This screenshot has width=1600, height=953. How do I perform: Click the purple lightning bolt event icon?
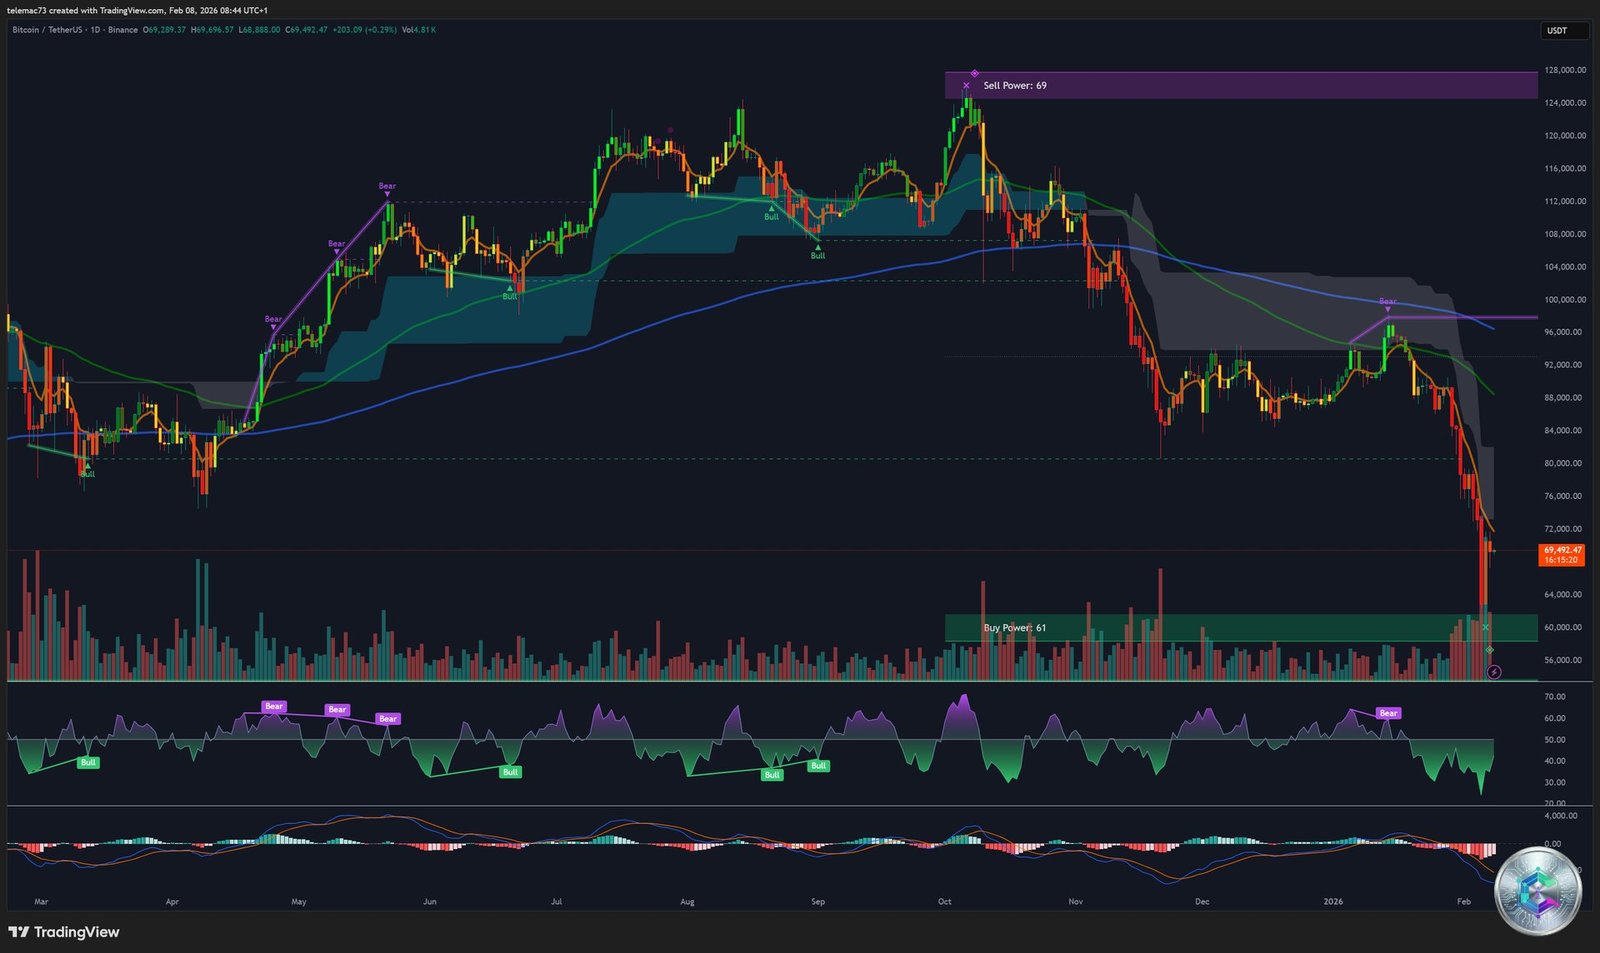click(x=1494, y=672)
